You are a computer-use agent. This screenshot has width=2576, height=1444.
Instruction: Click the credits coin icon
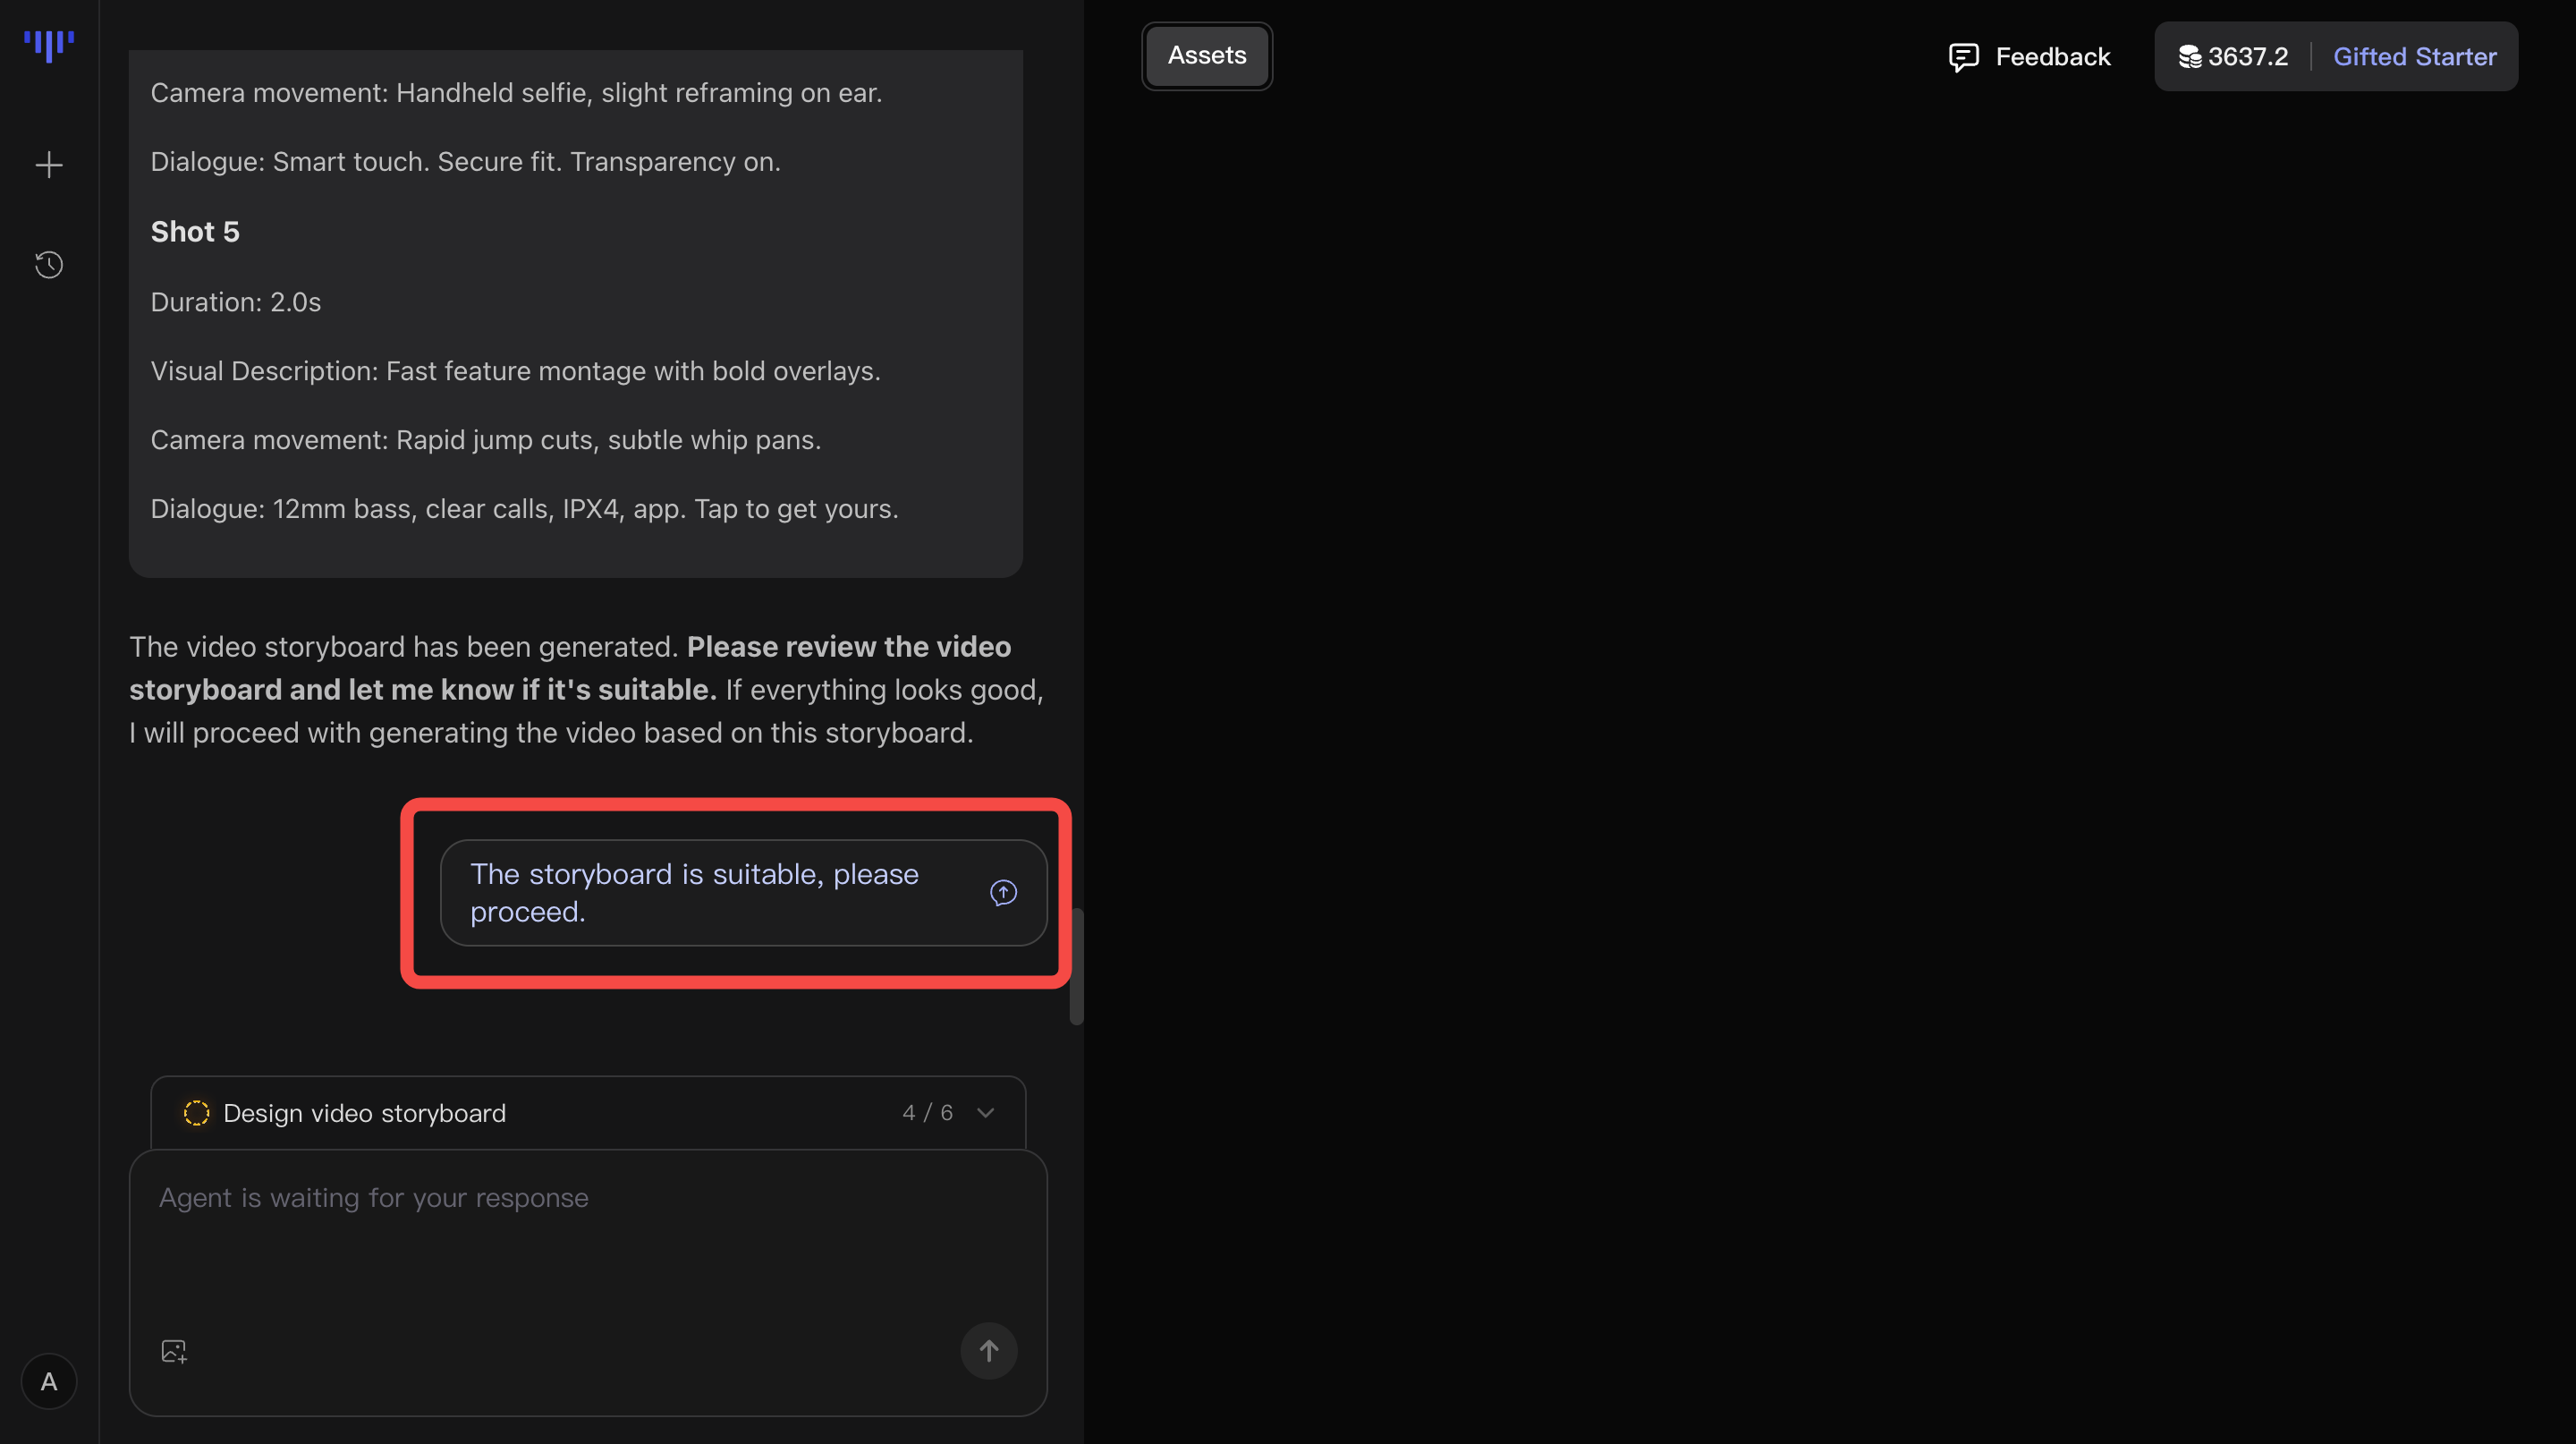pos(2189,57)
